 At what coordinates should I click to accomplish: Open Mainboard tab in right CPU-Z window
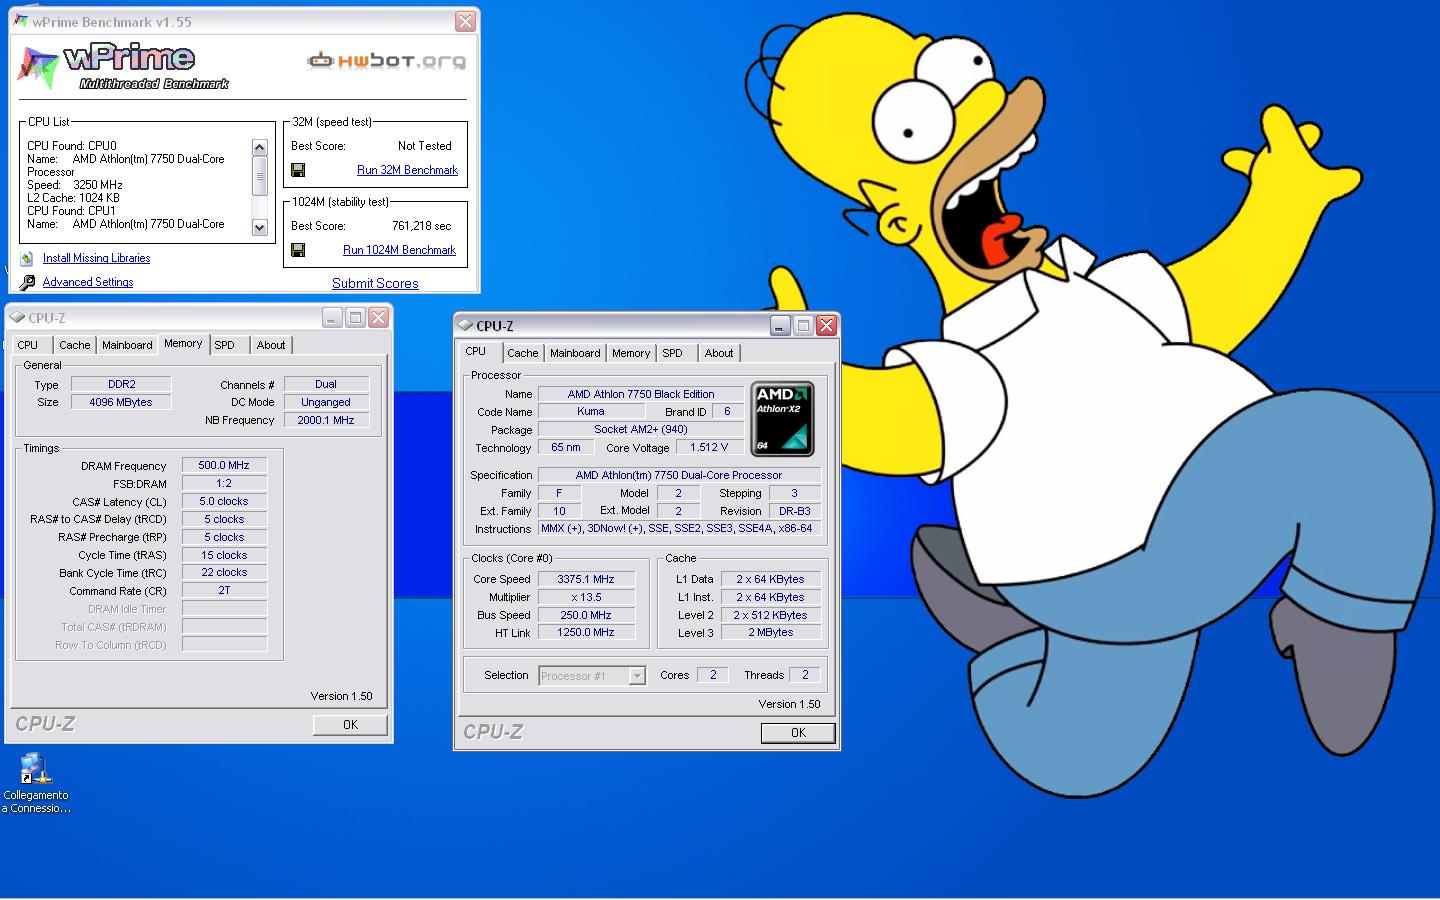[575, 353]
